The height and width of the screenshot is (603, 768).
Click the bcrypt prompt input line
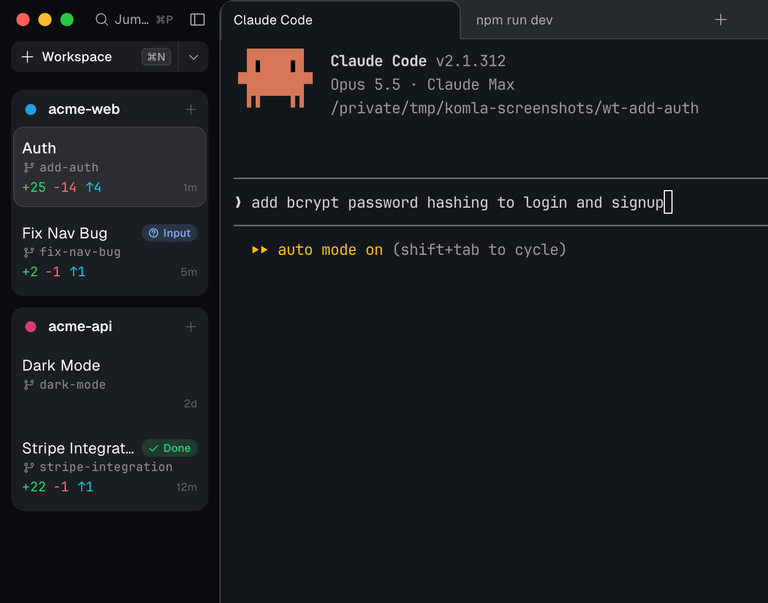point(501,202)
